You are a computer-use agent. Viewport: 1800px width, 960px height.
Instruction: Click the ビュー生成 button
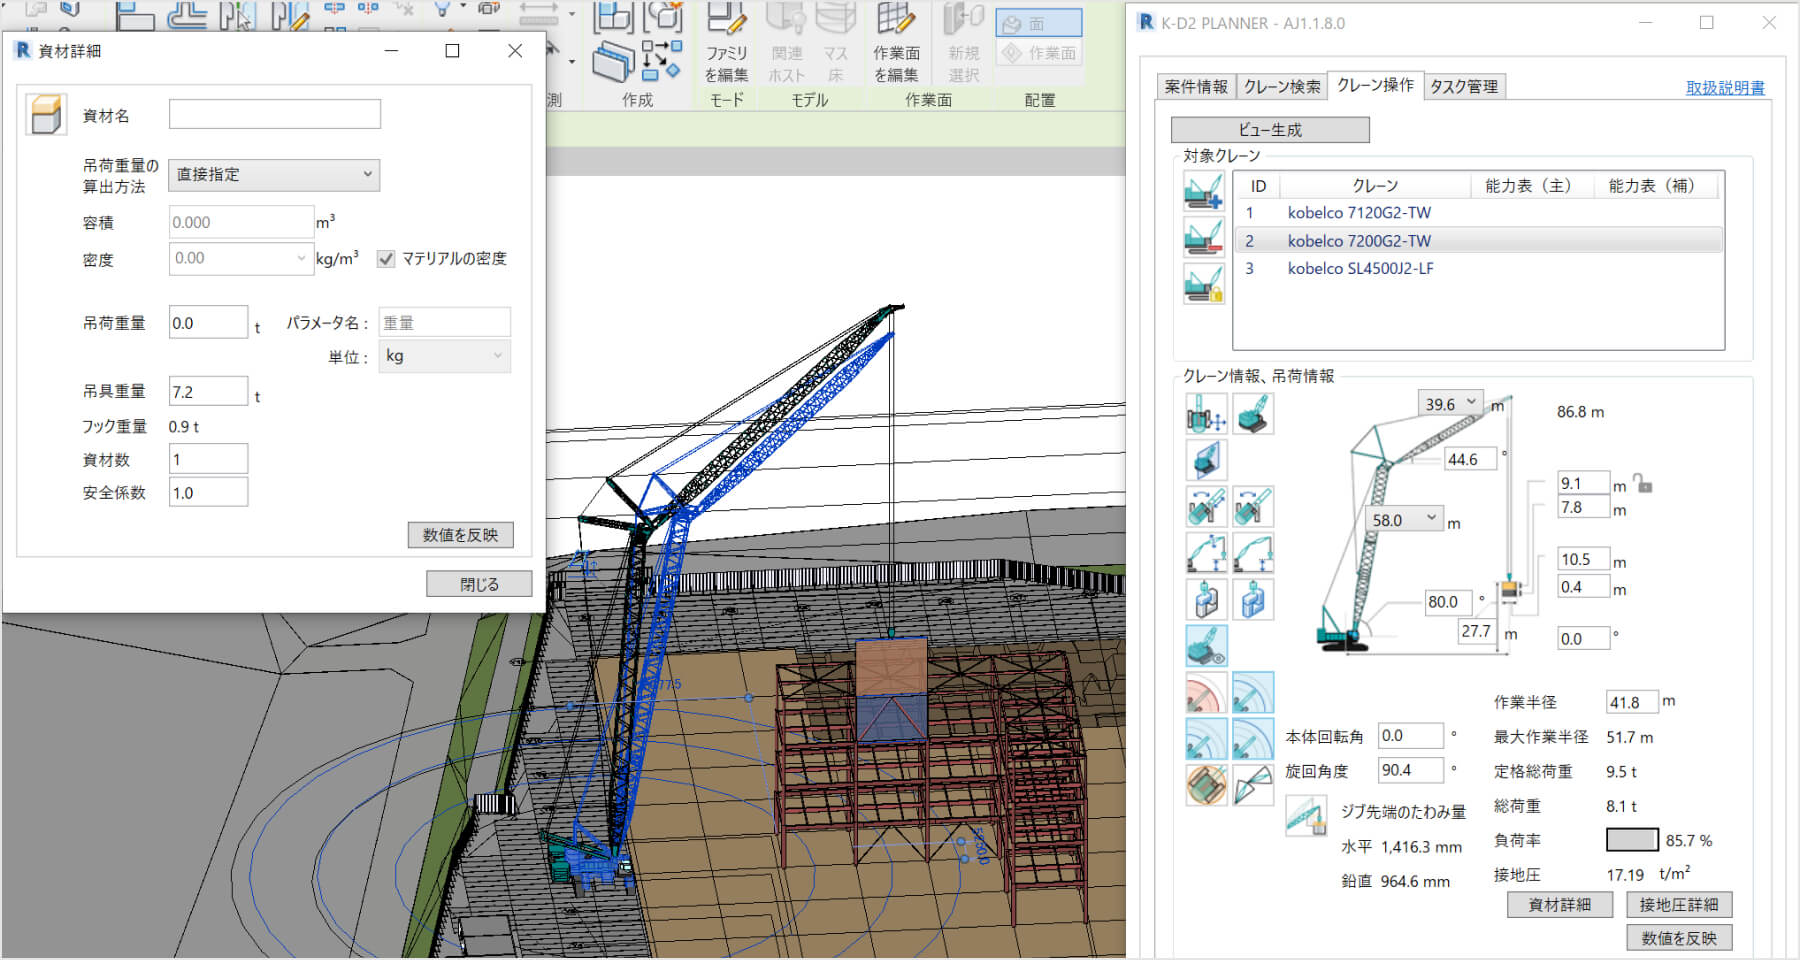click(1270, 130)
